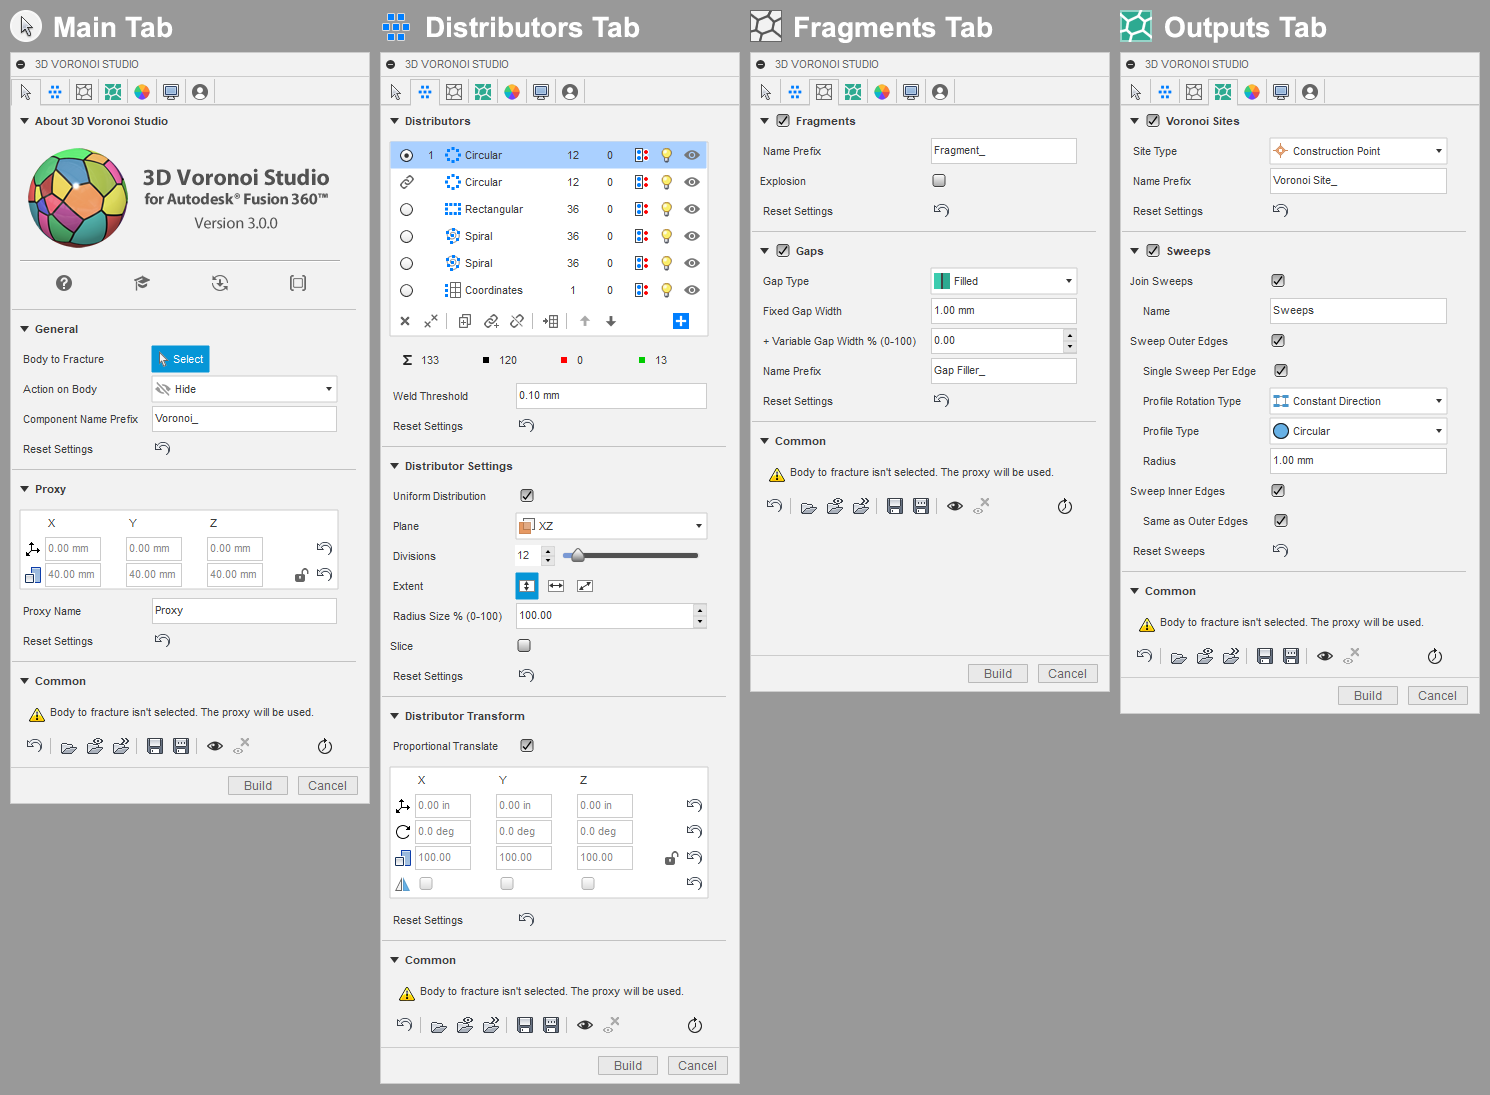Viewport: 1490px width, 1095px height.
Task: Increase Radius Size % with stepper
Action: click(700, 610)
